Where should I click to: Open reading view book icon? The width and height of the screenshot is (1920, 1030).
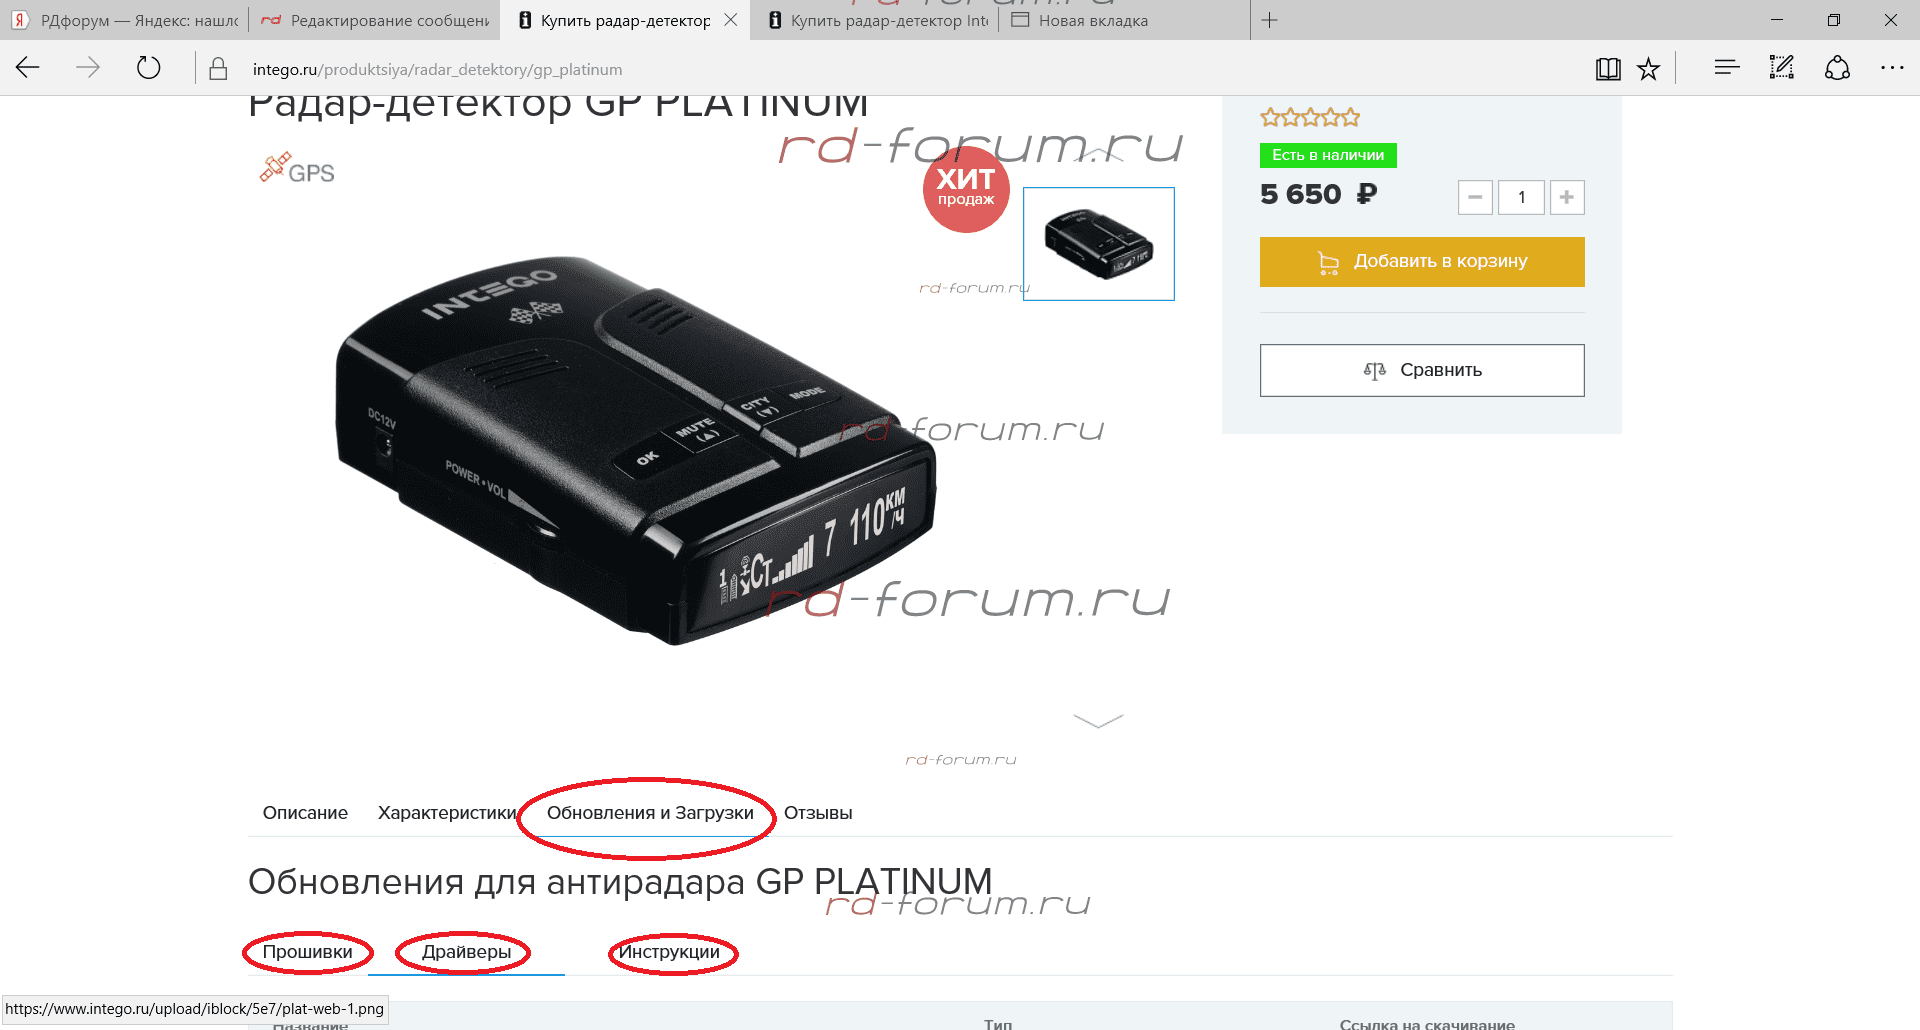pos(1608,69)
